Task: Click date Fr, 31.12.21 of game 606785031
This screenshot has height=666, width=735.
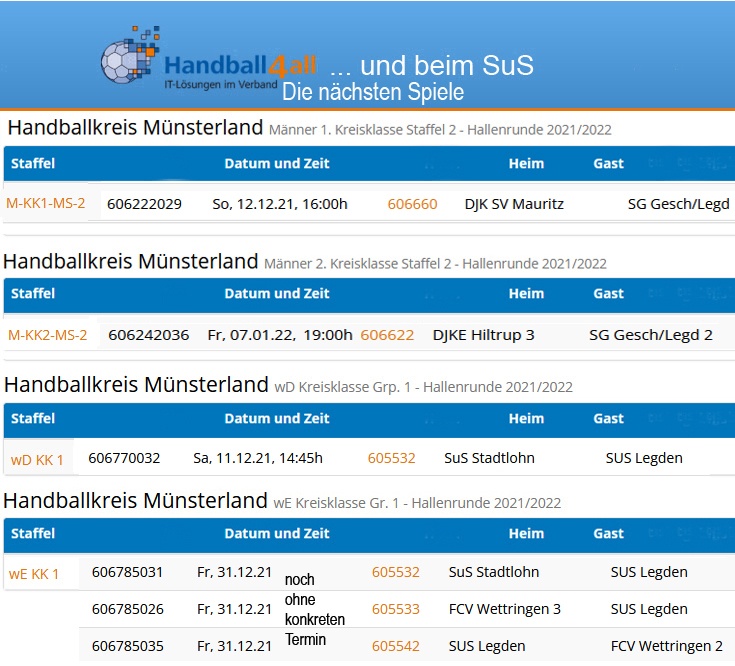Action: point(234,572)
